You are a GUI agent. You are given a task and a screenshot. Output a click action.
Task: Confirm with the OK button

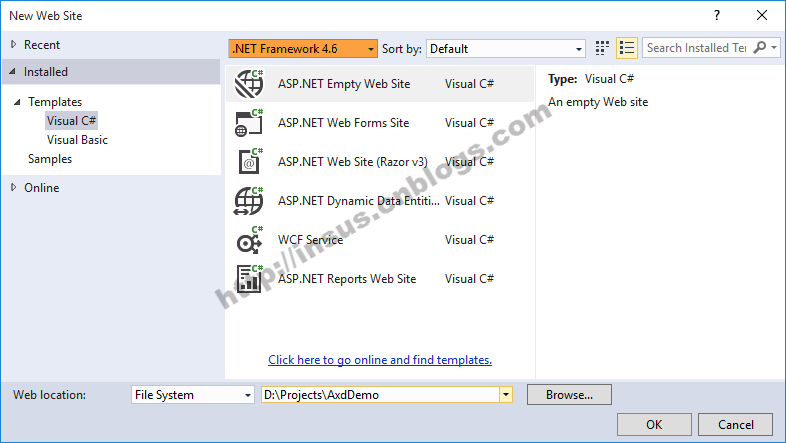[654, 425]
